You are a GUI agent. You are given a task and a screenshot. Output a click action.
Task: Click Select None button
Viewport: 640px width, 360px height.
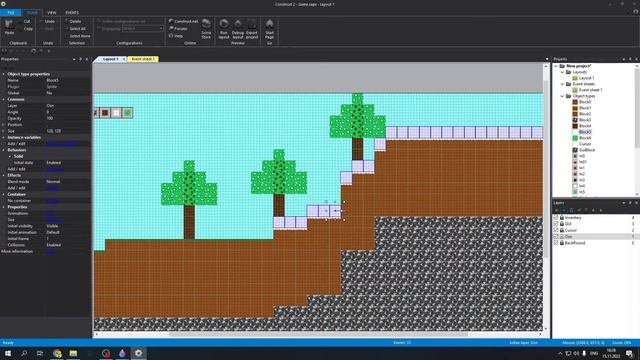pos(78,36)
